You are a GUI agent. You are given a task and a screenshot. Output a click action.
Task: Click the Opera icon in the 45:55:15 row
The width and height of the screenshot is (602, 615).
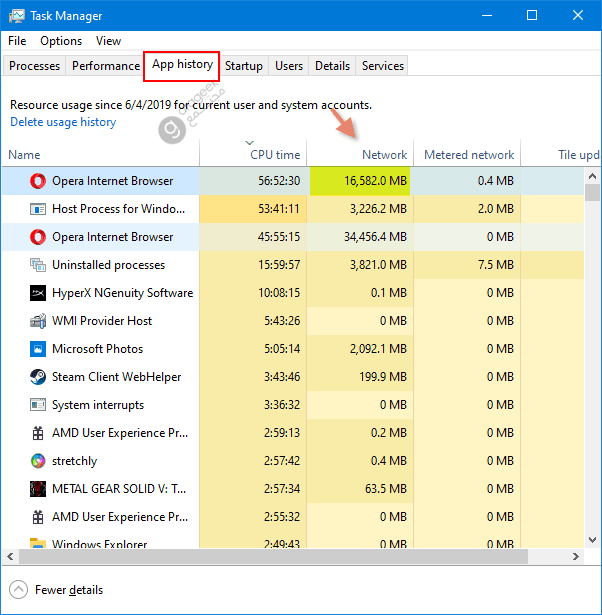[38, 237]
